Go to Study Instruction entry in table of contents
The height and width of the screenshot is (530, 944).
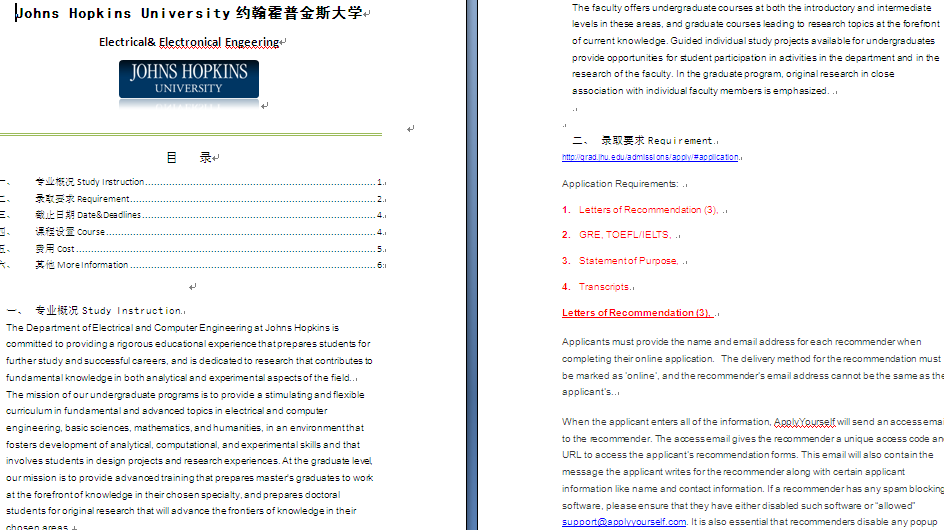[x=193, y=182]
